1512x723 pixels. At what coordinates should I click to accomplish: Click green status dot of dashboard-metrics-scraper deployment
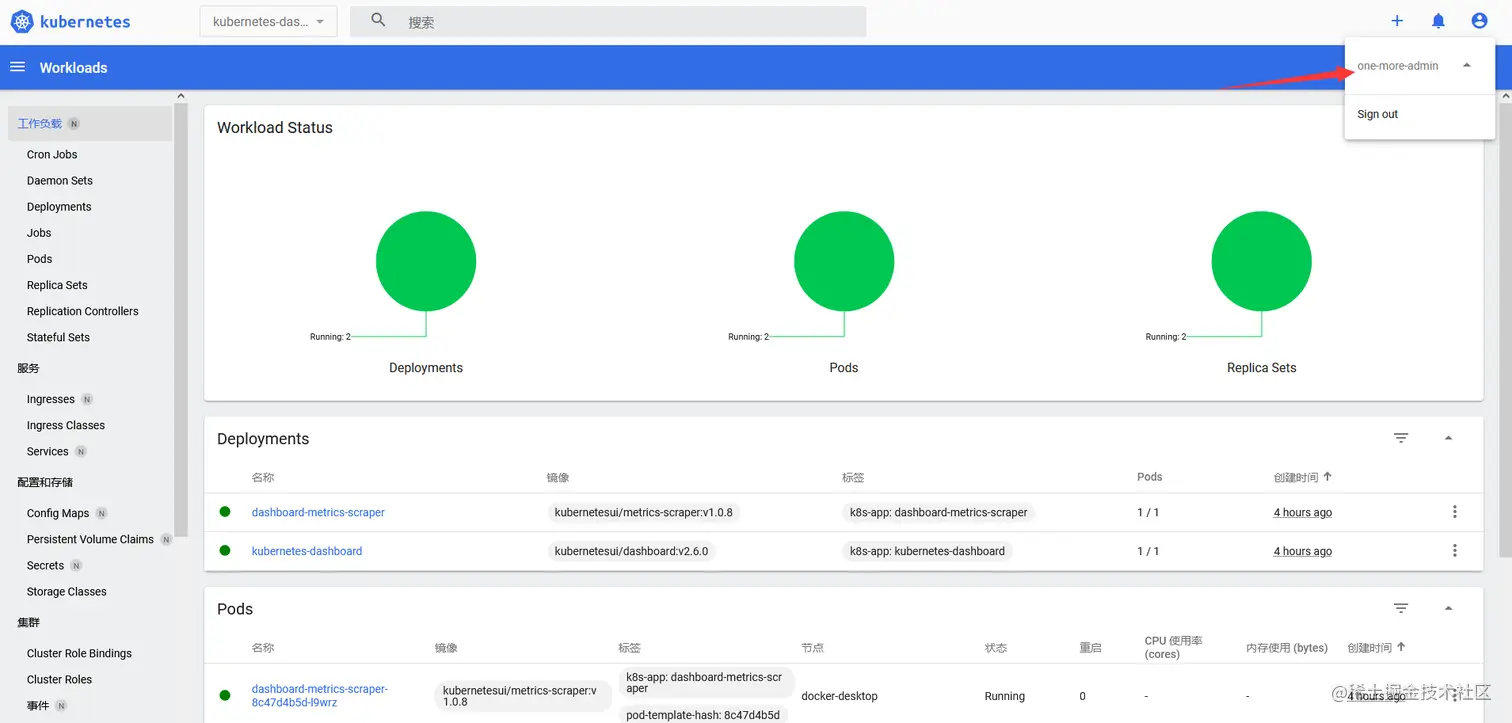225,511
